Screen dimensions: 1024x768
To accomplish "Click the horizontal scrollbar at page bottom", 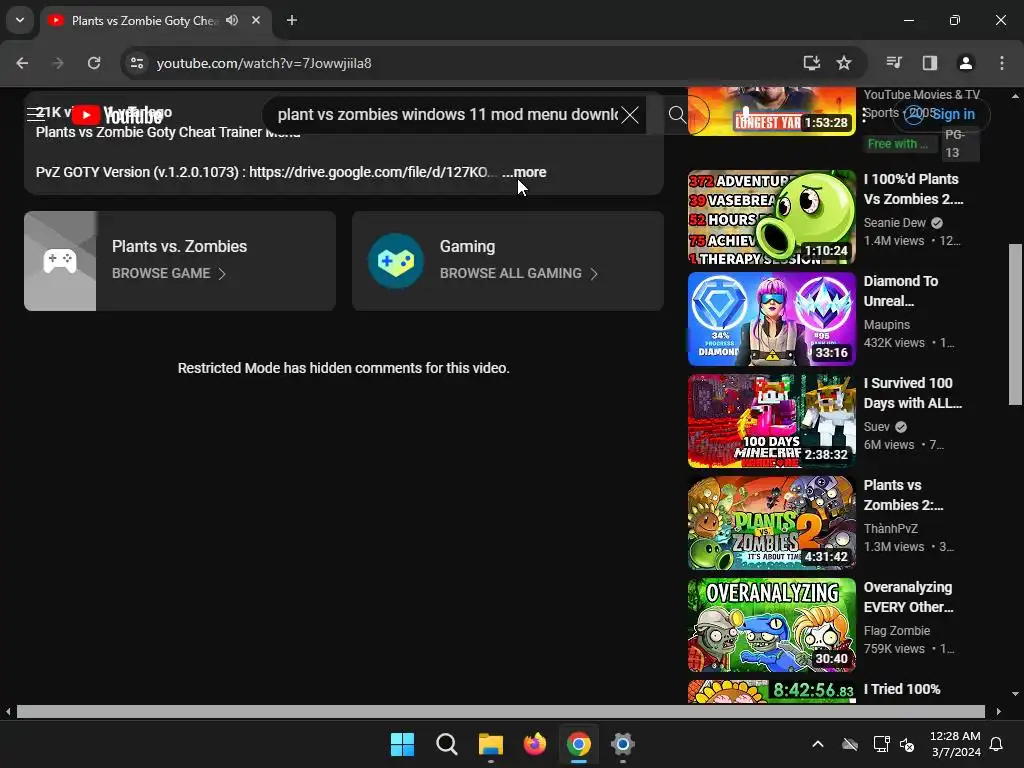I will pyautogui.click(x=500, y=712).
